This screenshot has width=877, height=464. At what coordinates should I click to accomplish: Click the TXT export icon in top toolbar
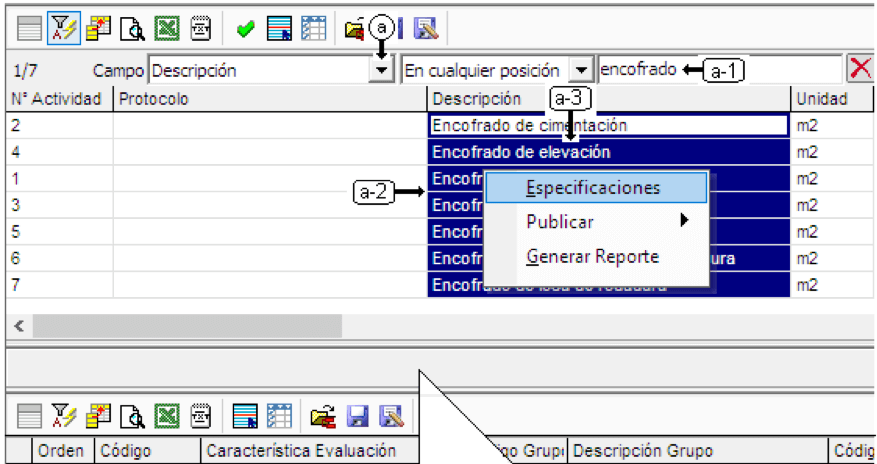tap(201, 29)
